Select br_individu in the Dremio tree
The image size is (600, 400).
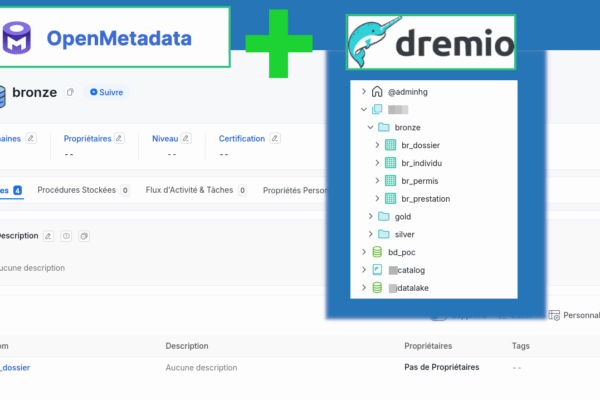422,163
